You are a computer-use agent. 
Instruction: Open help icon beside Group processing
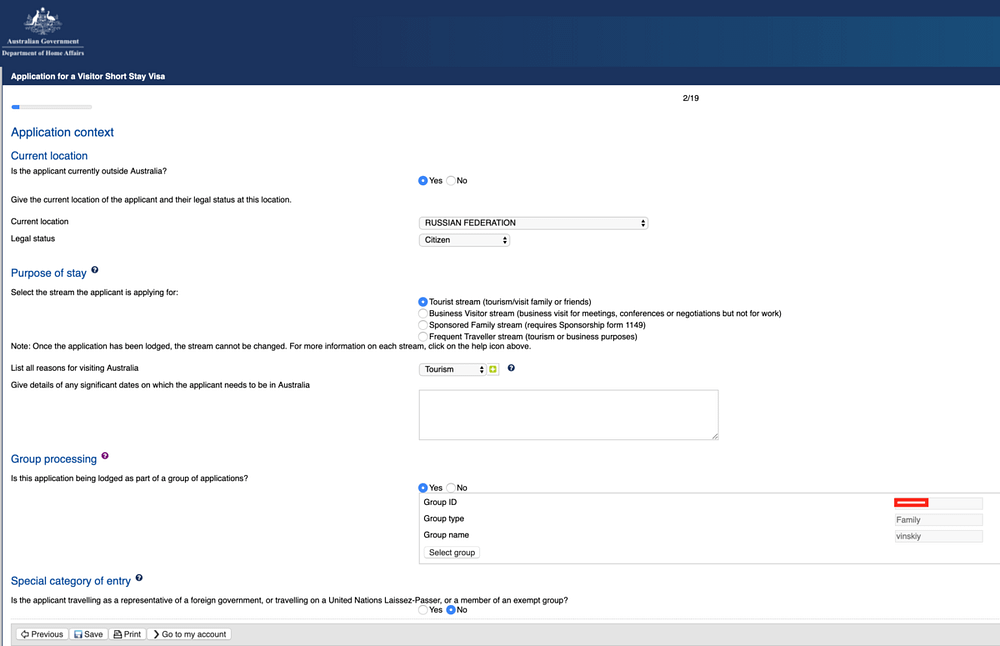105,456
